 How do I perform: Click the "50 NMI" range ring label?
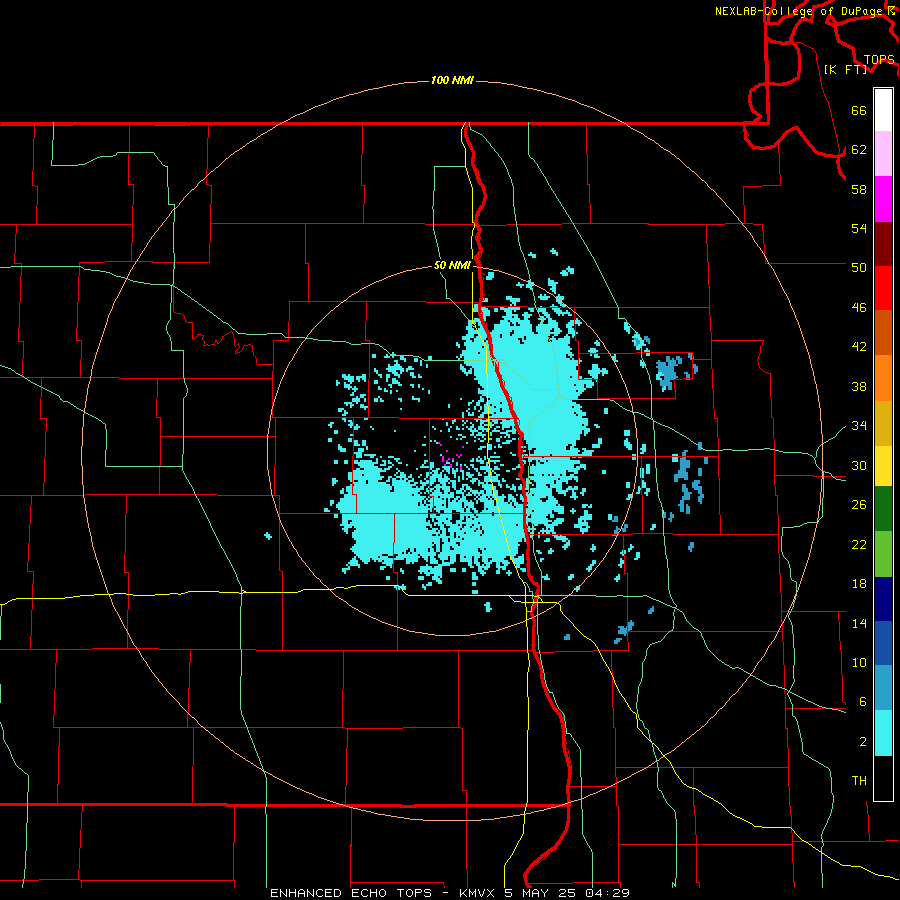[452, 265]
